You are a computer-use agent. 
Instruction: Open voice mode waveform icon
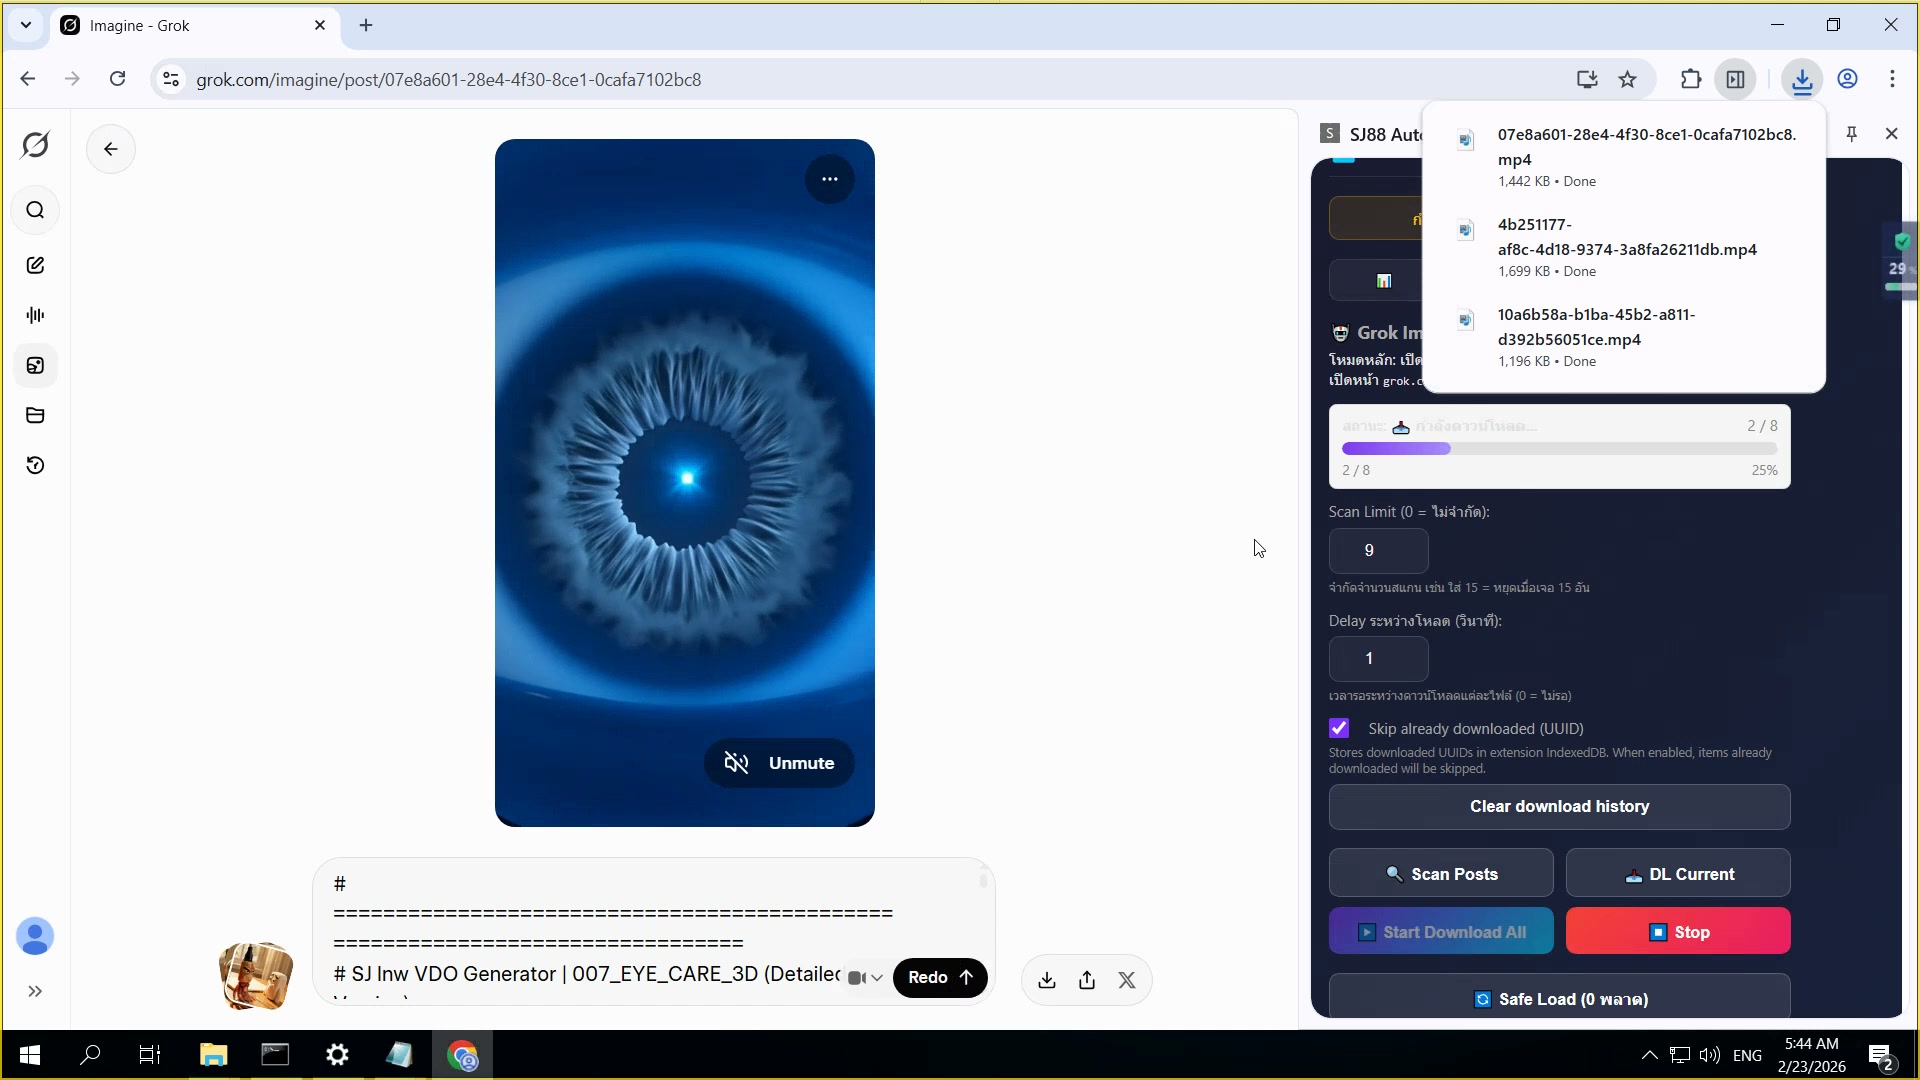35,315
